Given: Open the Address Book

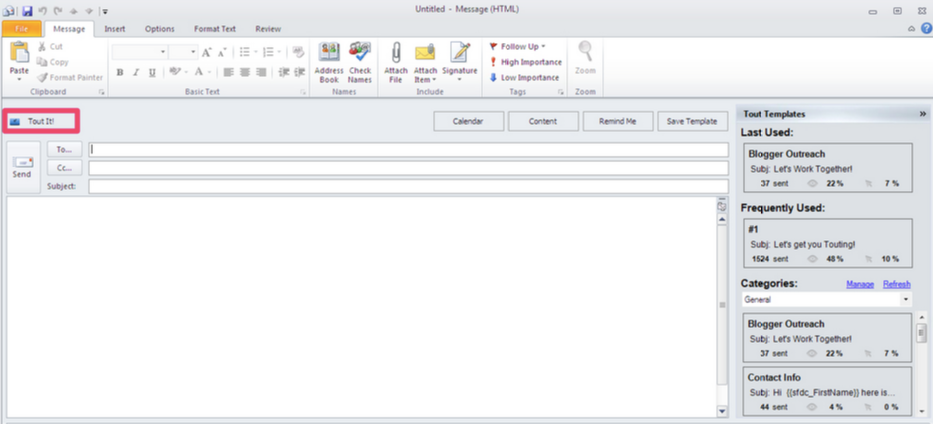Looking at the screenshot, I should [x=329, y=62].
